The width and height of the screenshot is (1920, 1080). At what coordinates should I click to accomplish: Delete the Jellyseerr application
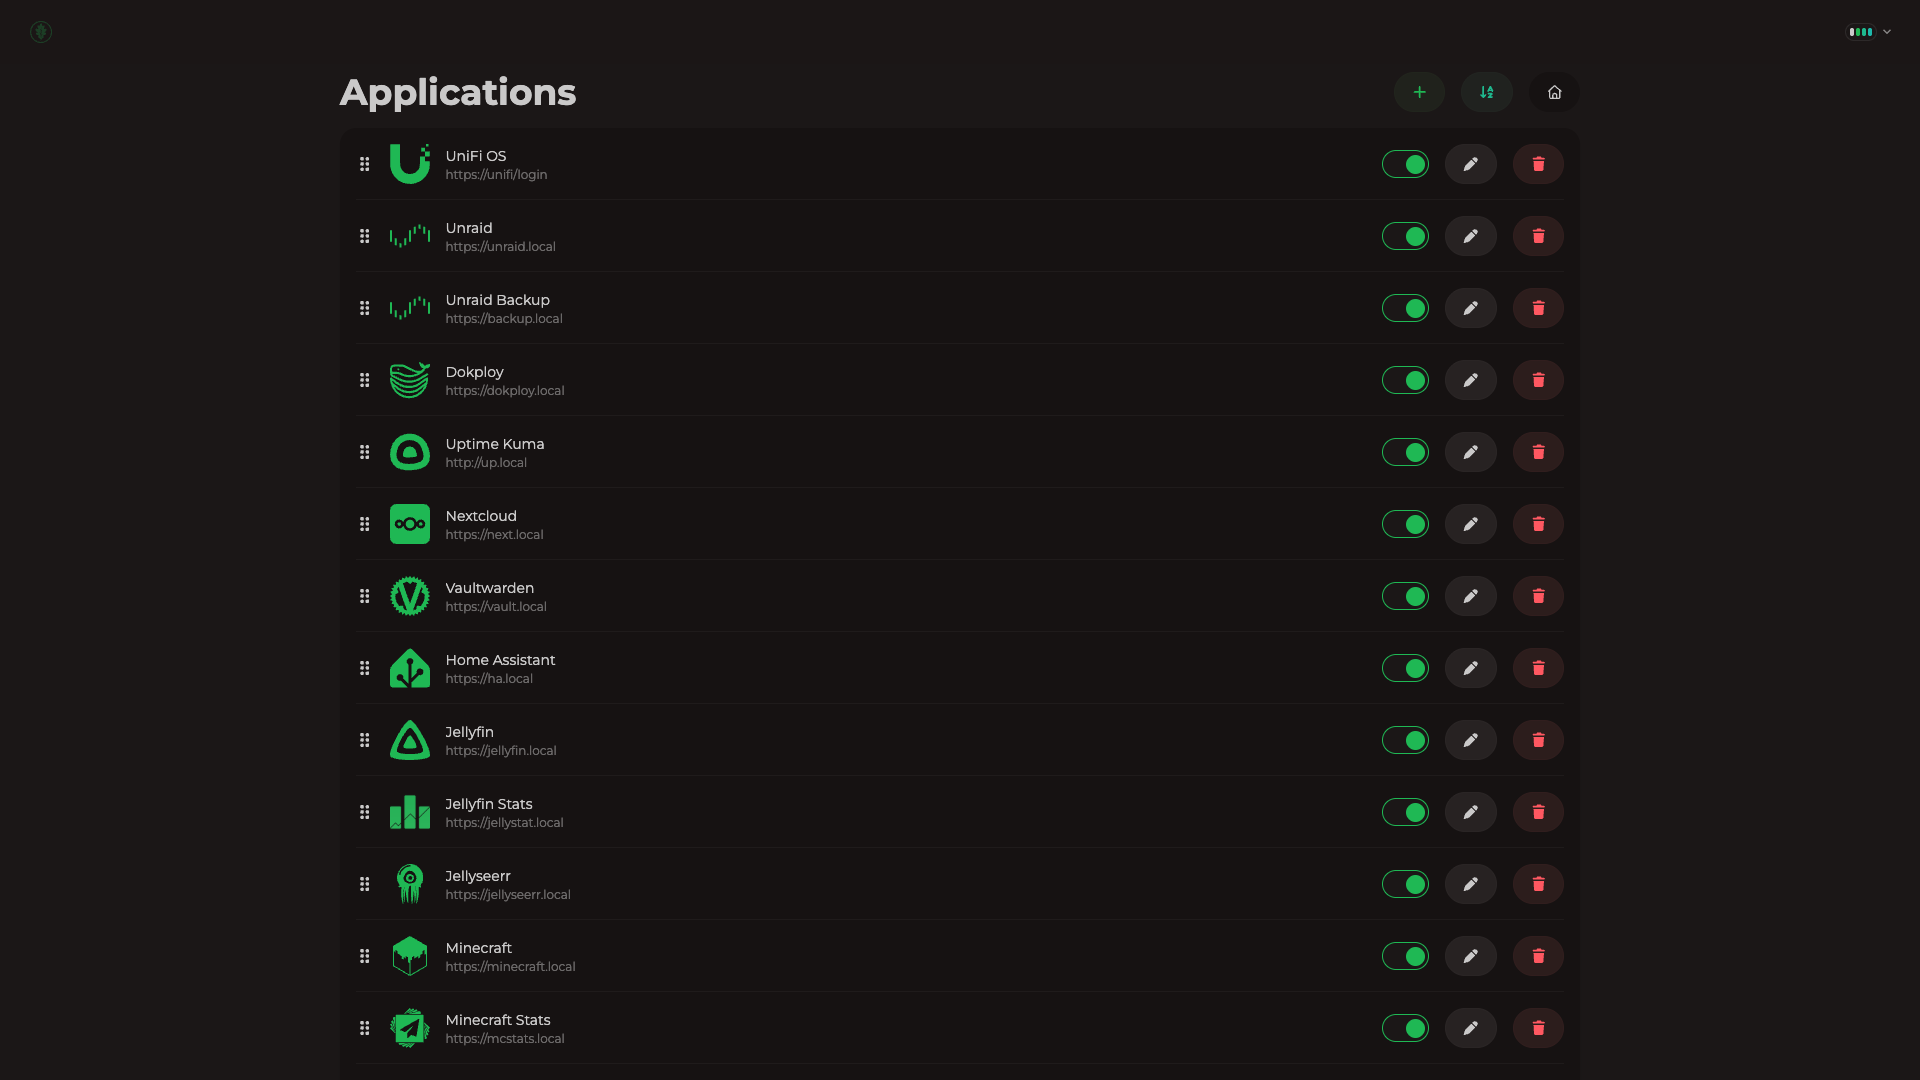coord(1538,884)
